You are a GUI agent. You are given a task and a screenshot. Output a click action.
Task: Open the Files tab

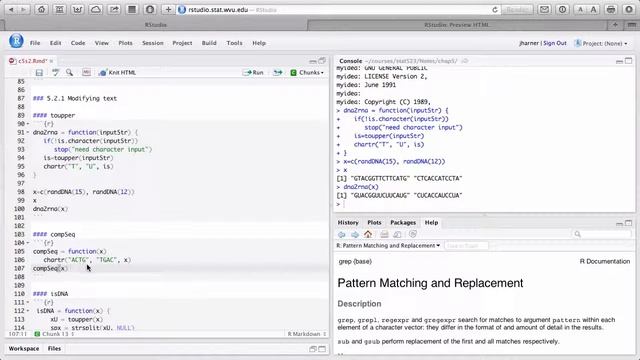[54, 349]
